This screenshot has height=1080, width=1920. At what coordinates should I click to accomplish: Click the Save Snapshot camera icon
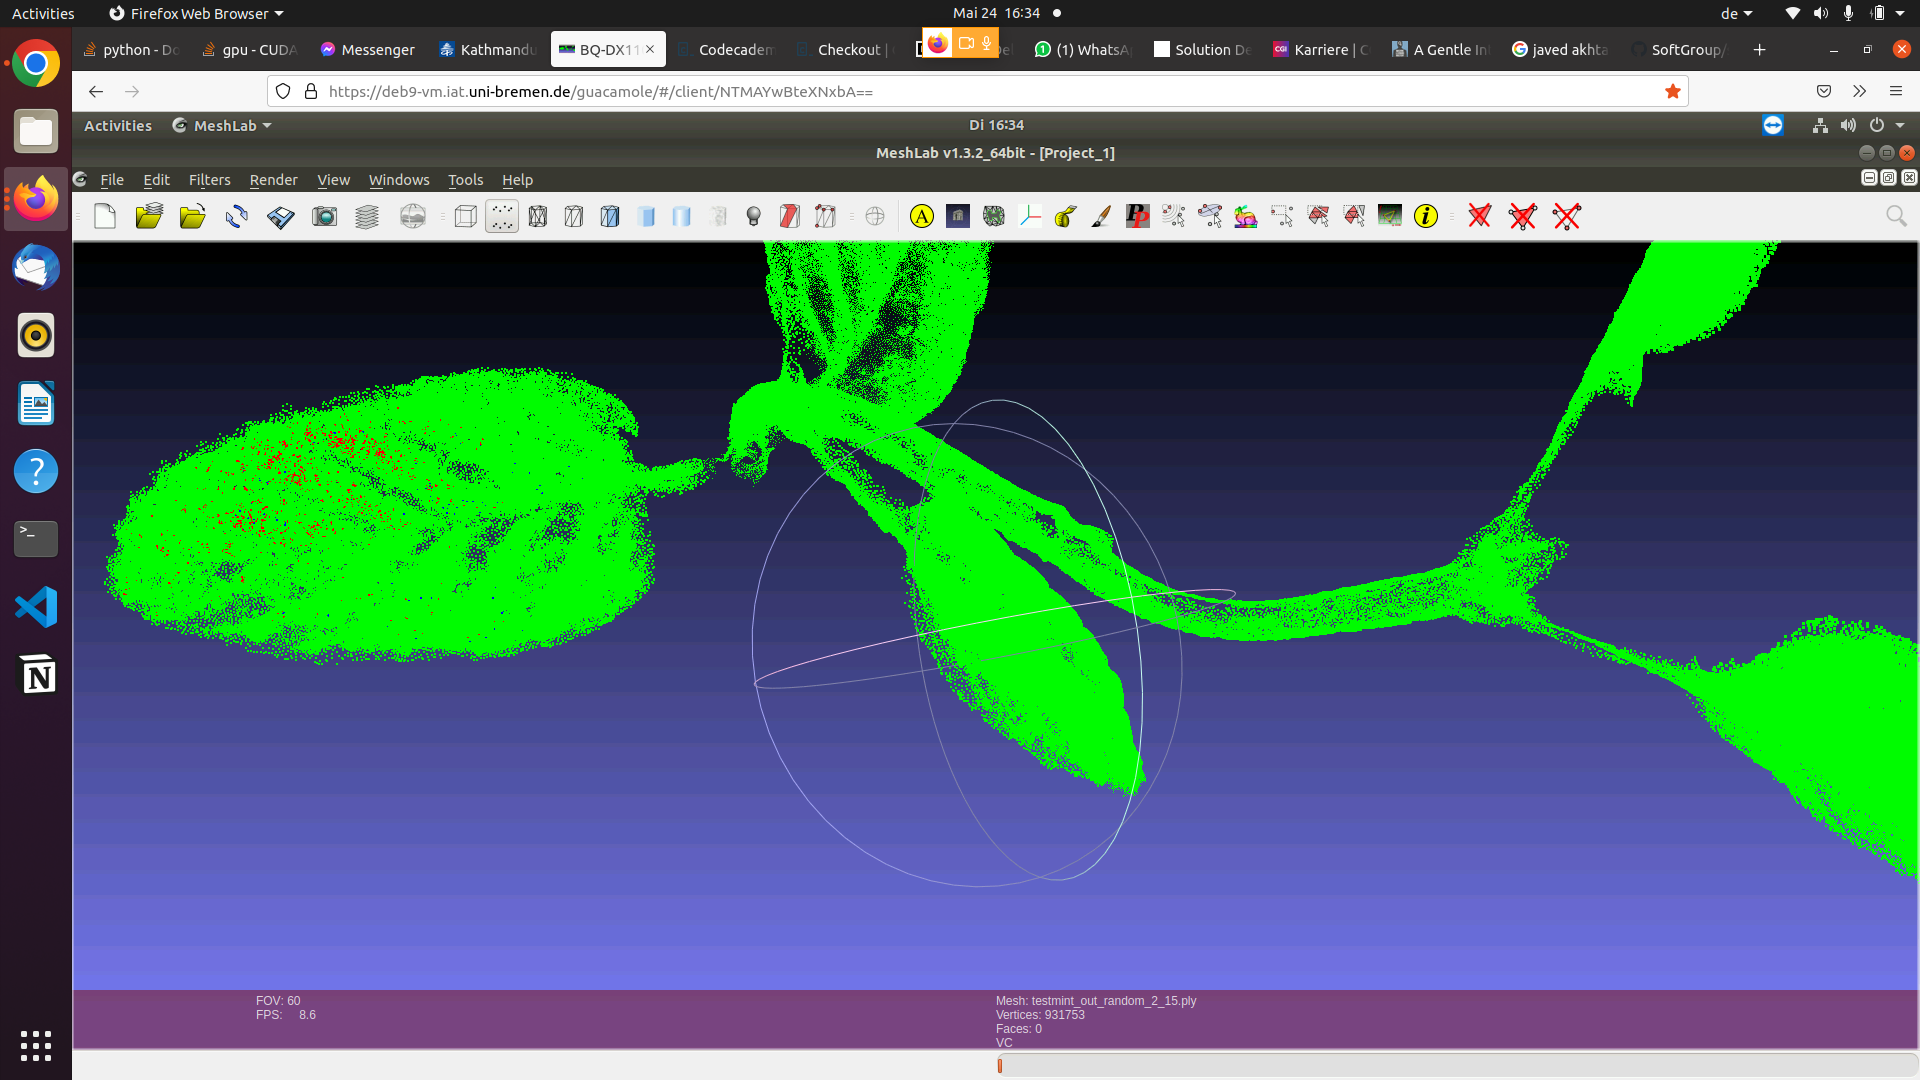[x=324, y=216]
